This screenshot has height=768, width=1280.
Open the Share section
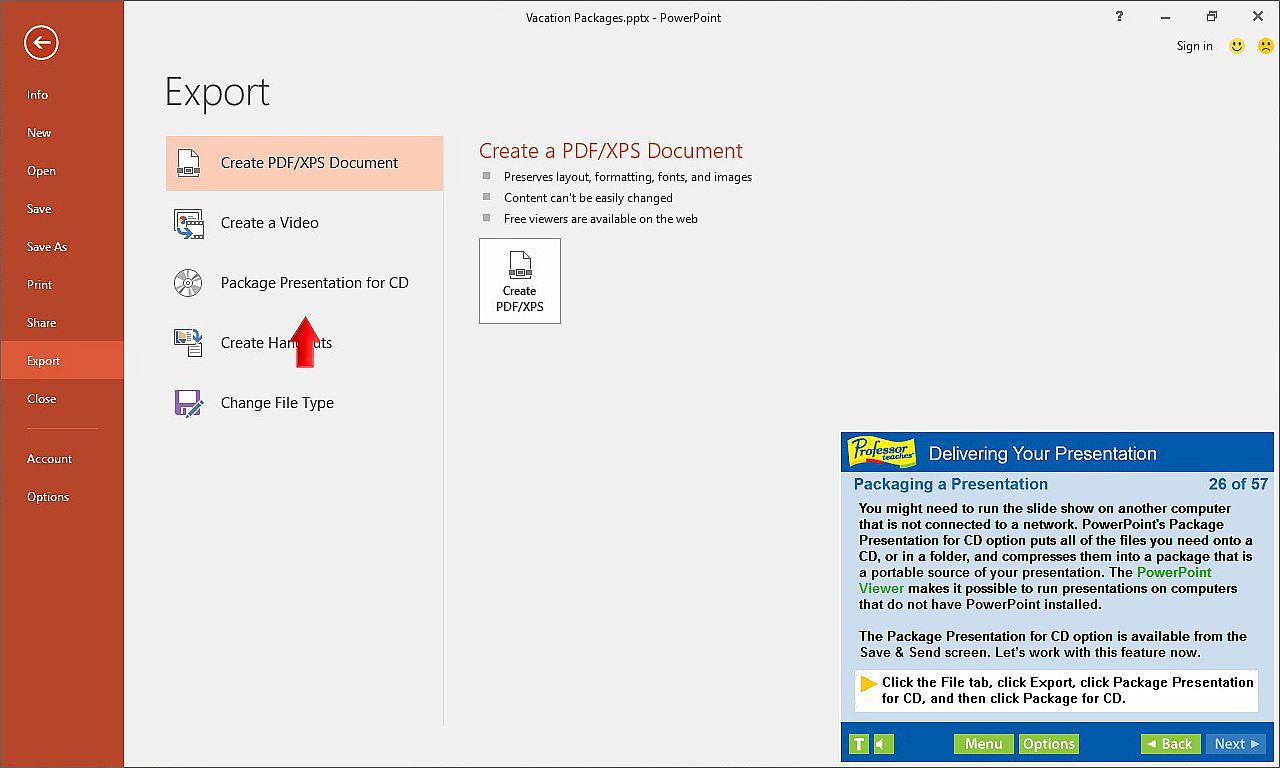[x=62, y=323]
